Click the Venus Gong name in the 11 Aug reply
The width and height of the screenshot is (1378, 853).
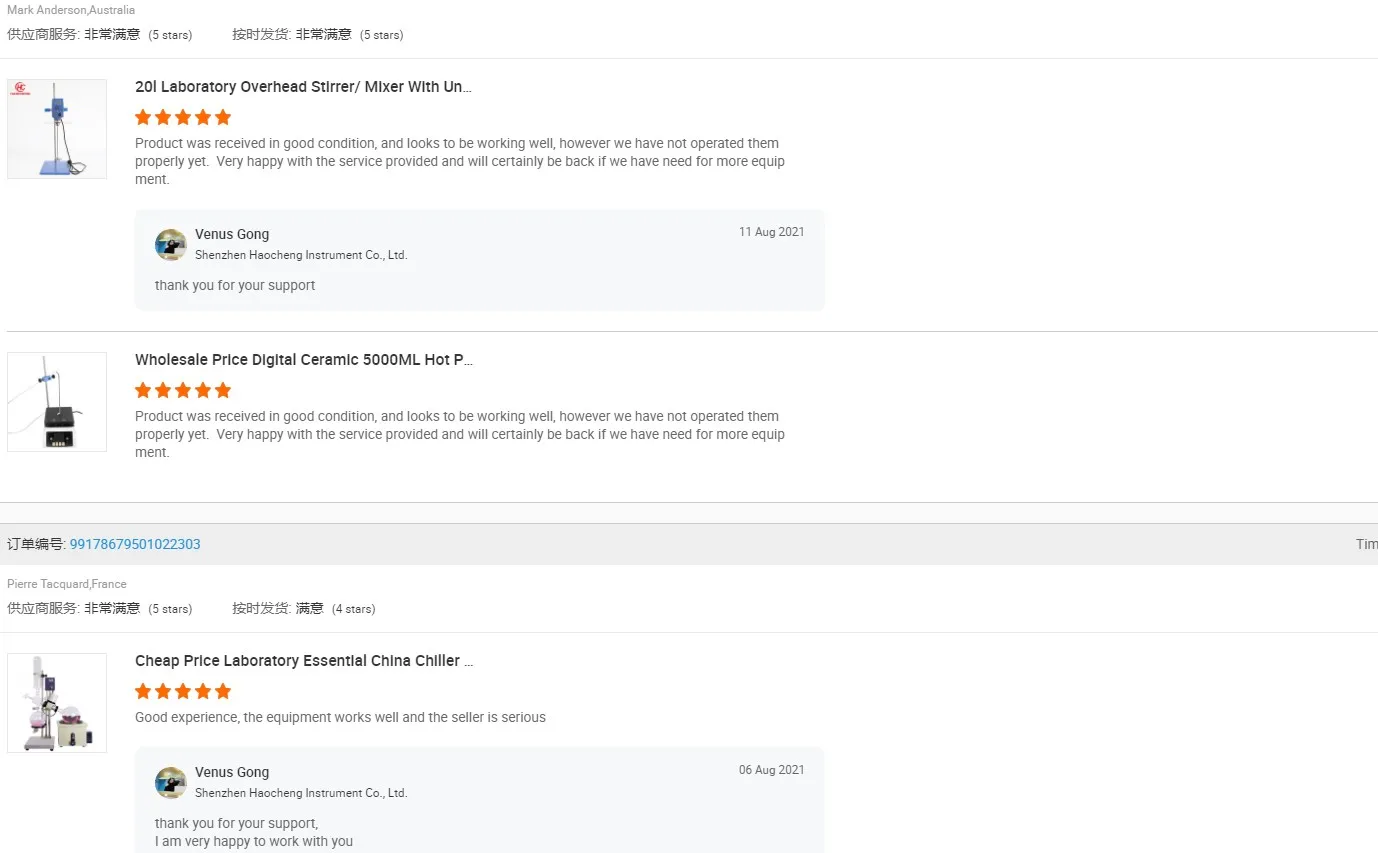click(232, 234)
